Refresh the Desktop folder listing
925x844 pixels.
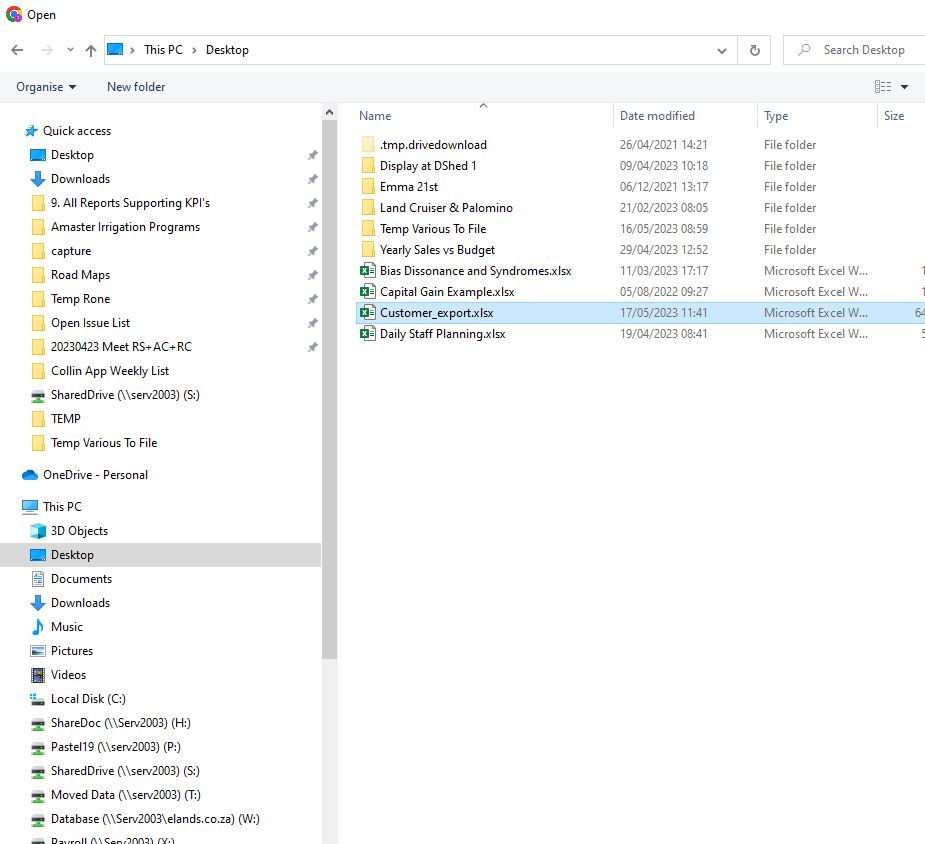click(x=754, y=50)
